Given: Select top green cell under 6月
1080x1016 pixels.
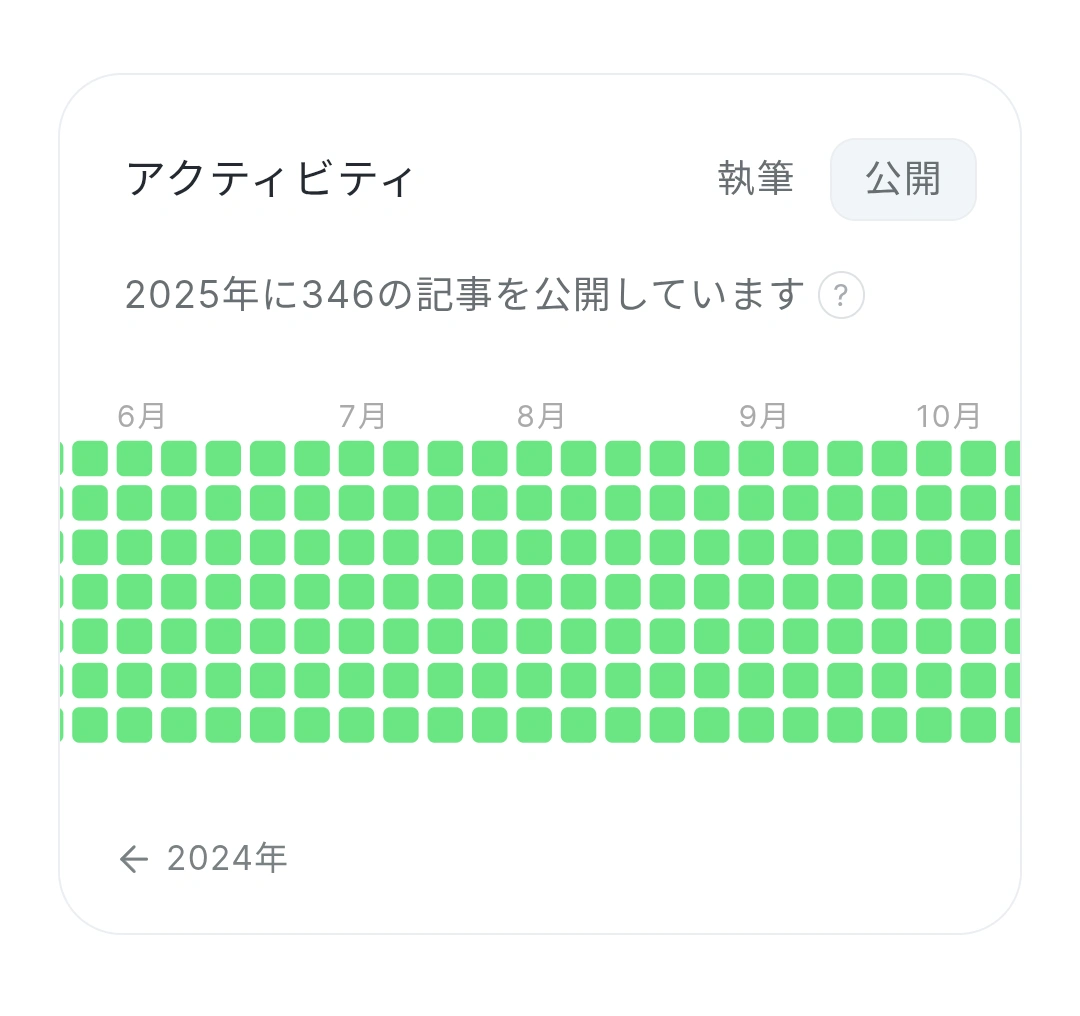Looking at the screenshot, I should click(134, 458).
